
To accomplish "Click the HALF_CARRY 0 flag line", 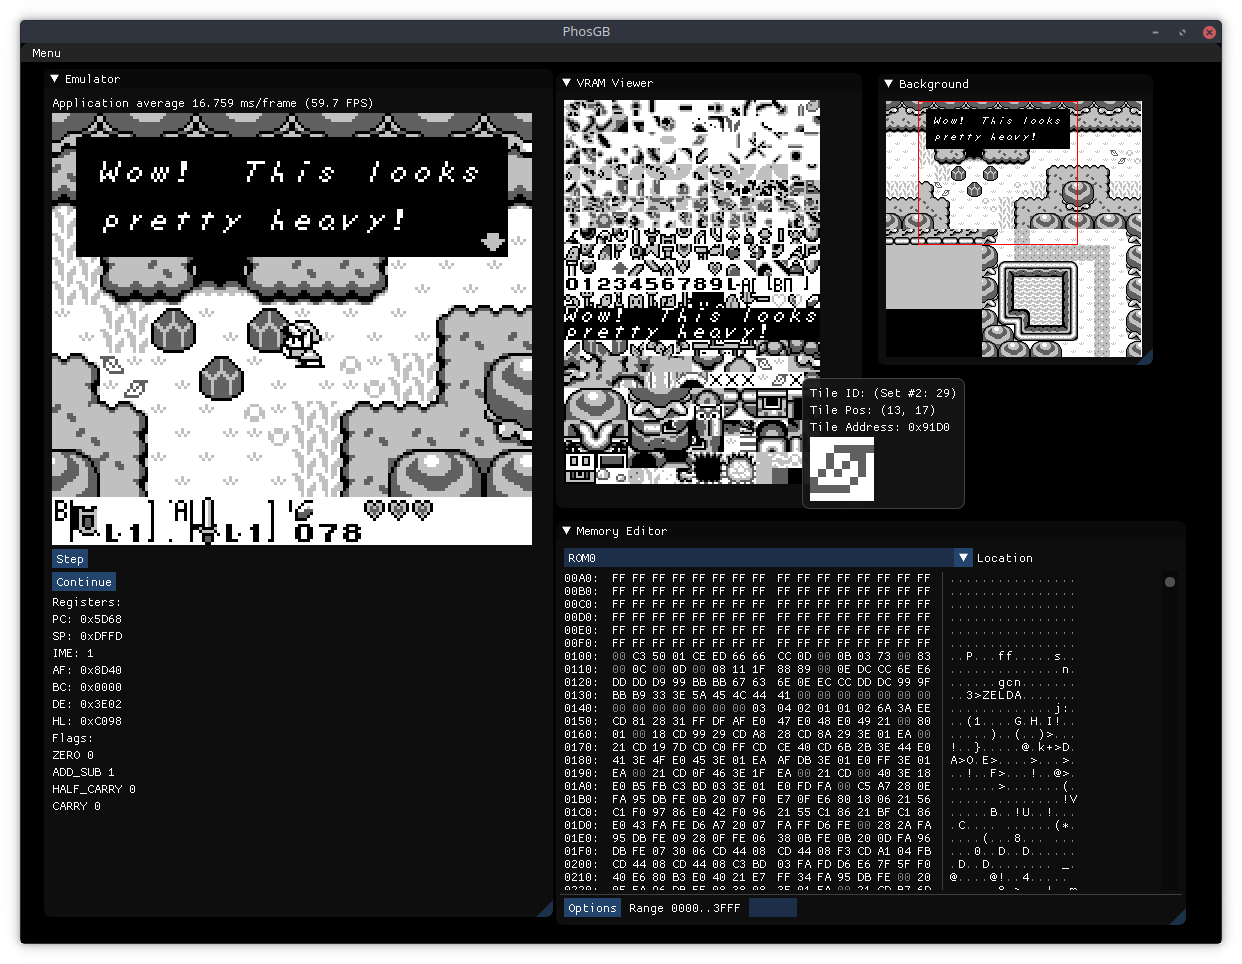I will pos(94,790).
